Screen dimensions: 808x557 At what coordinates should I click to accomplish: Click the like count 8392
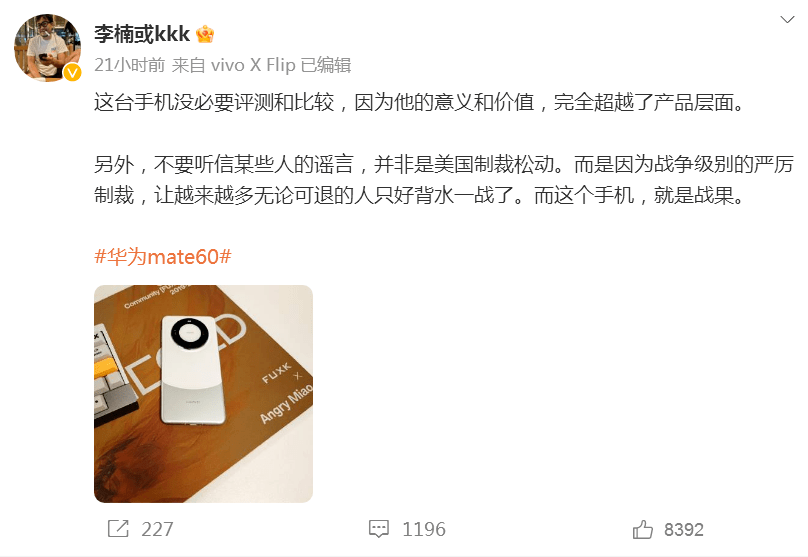pyautogui.click(x=684, y=529)
